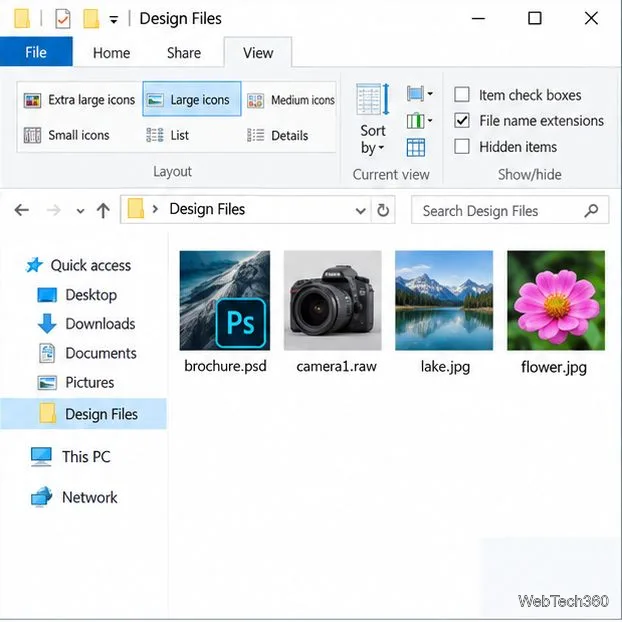This screenshot has width=622, height=622.
Task: Click the flower.jpg file name
Action: (554, 367)
